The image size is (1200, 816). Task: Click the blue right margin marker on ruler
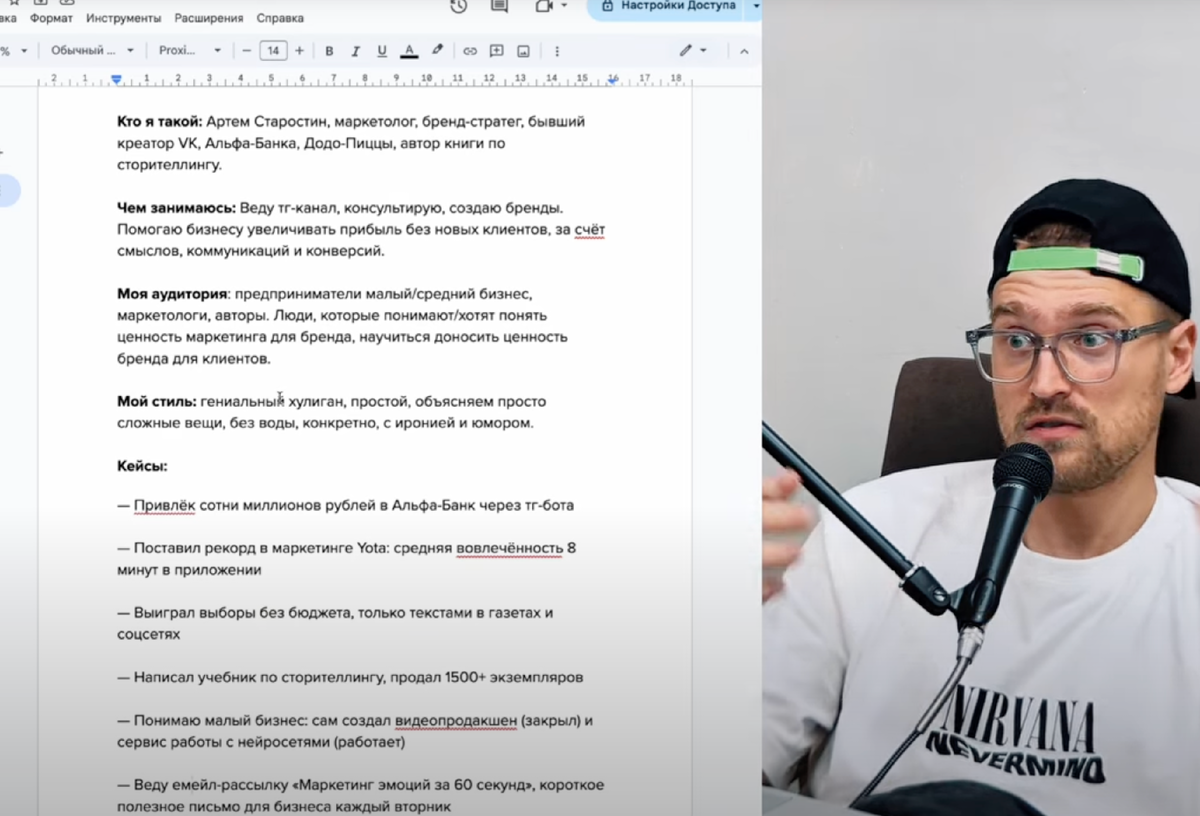(612, 79)
